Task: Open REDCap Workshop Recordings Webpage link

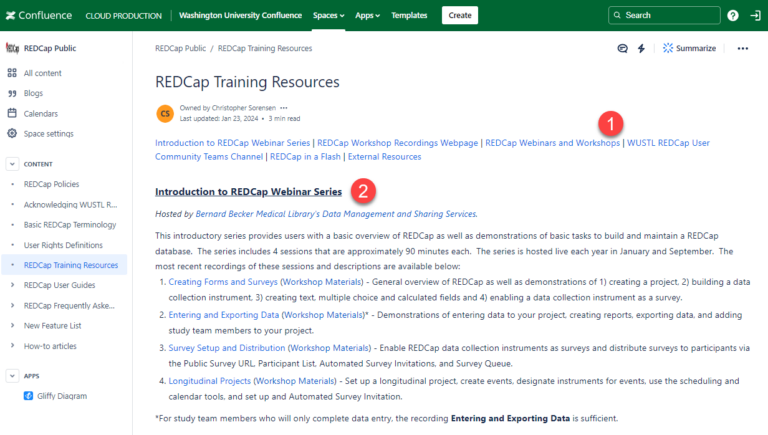Action: click(398, 143)
